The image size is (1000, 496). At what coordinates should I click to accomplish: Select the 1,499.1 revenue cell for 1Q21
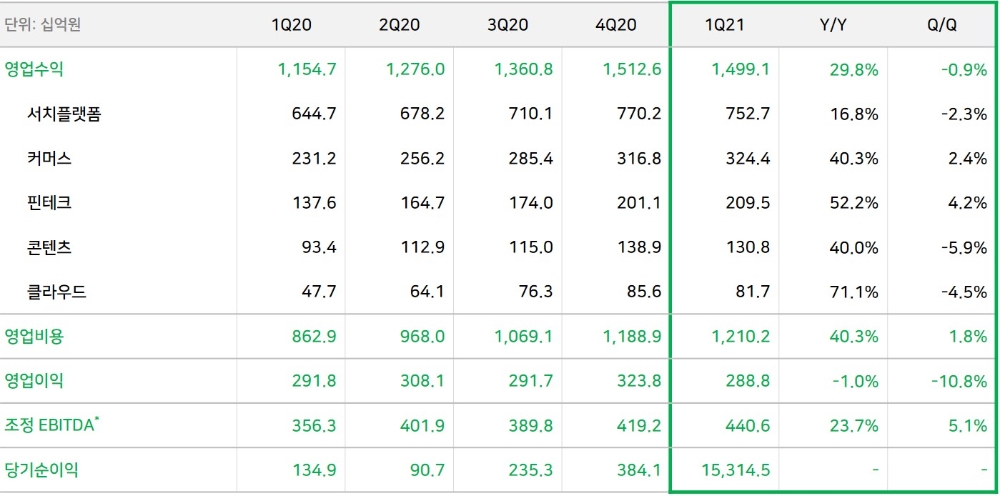[x=741, y=69]
